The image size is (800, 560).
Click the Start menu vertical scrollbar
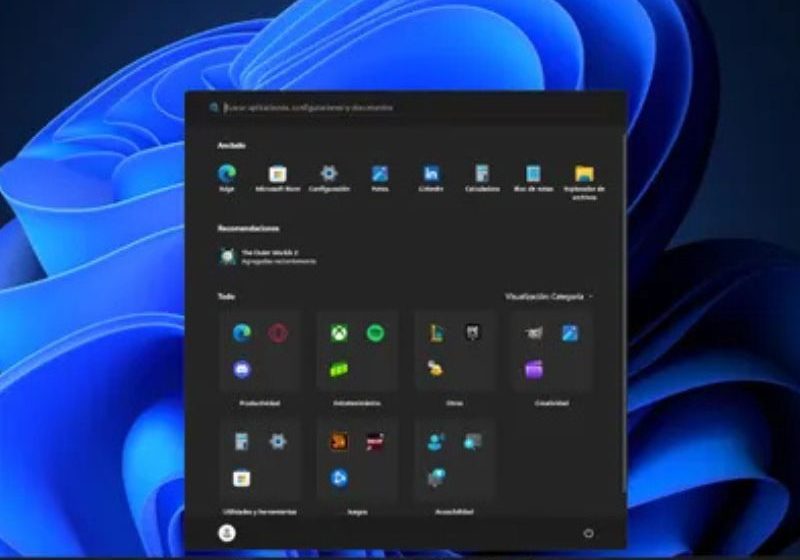pos(623,311)
